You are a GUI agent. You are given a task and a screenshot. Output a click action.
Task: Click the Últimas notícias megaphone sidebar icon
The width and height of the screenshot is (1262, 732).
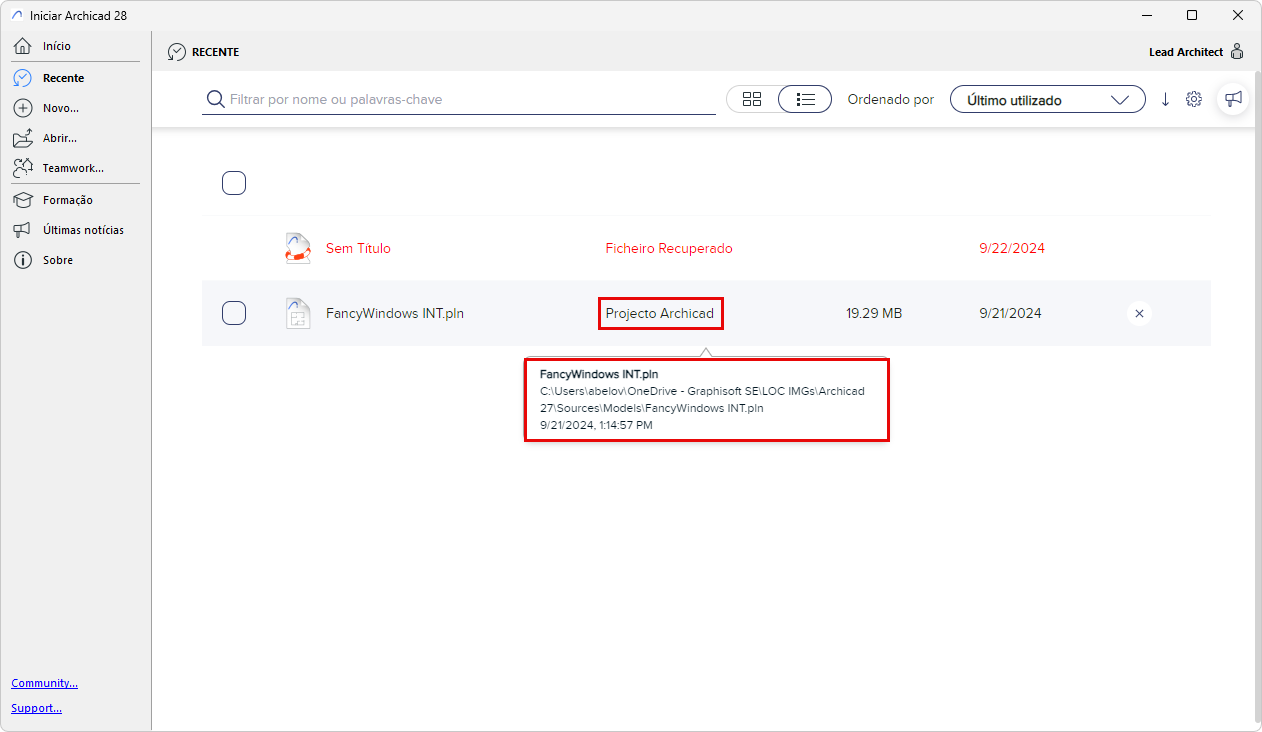pyautogui.click(x=23, y=230)
